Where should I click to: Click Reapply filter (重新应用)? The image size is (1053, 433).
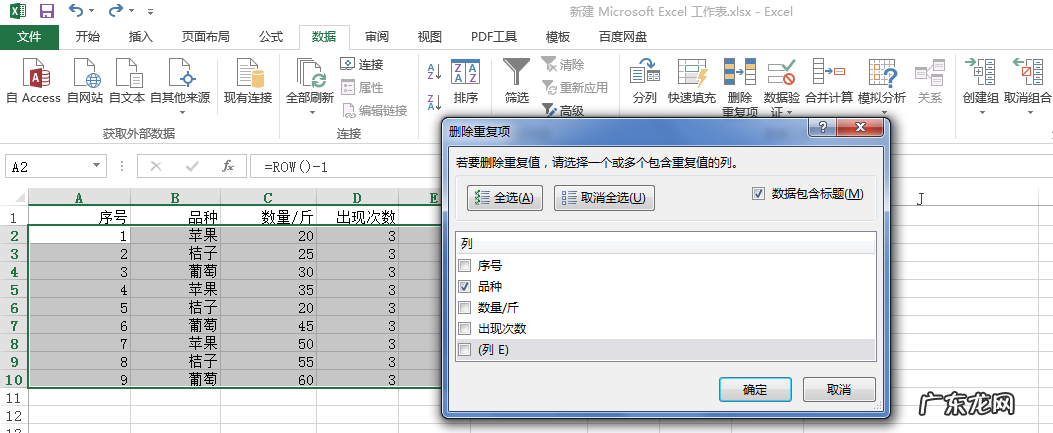pos(574,87)
